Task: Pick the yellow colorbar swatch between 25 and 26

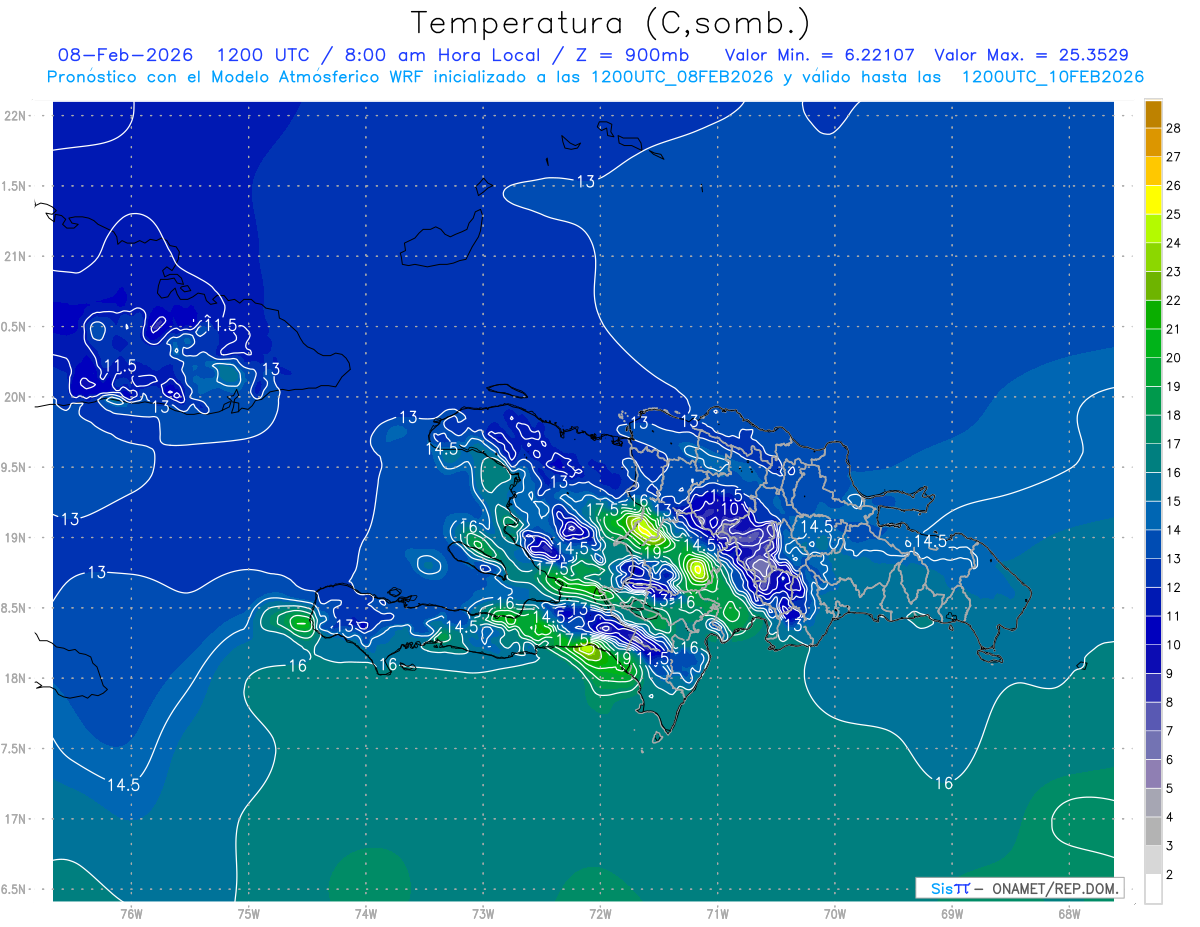Action: [x=1154, y=200]
